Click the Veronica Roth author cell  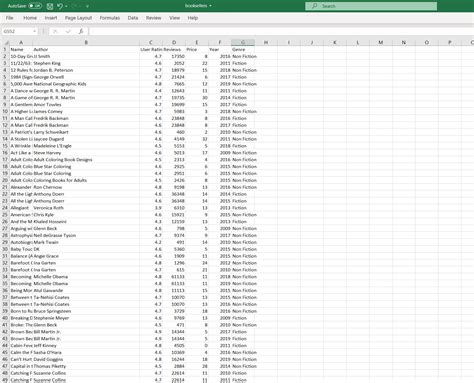point(86,208)
